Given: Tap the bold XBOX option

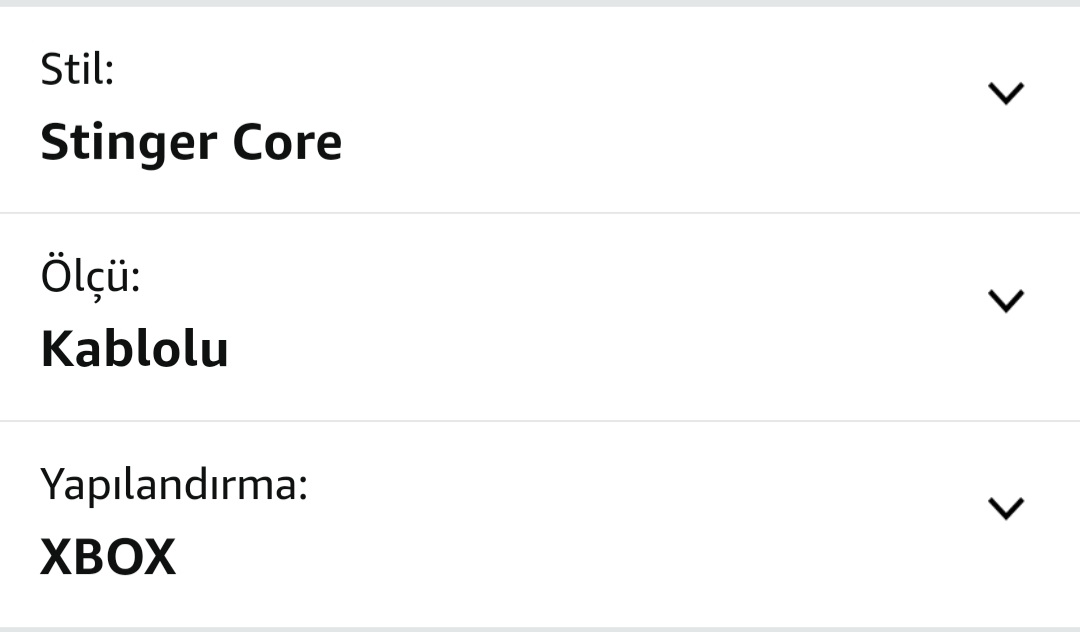Looking at the screenshot, I should click(x=108, y=557).
